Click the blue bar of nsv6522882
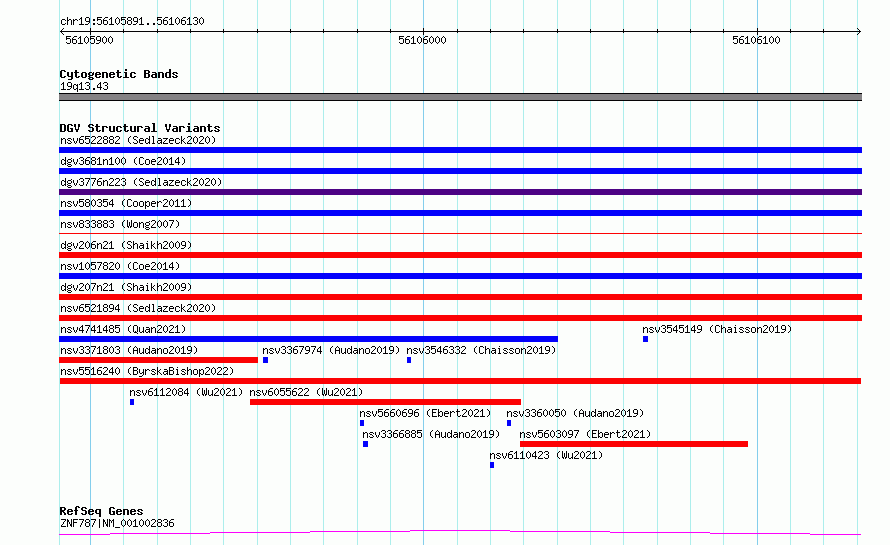 (460, 150)
